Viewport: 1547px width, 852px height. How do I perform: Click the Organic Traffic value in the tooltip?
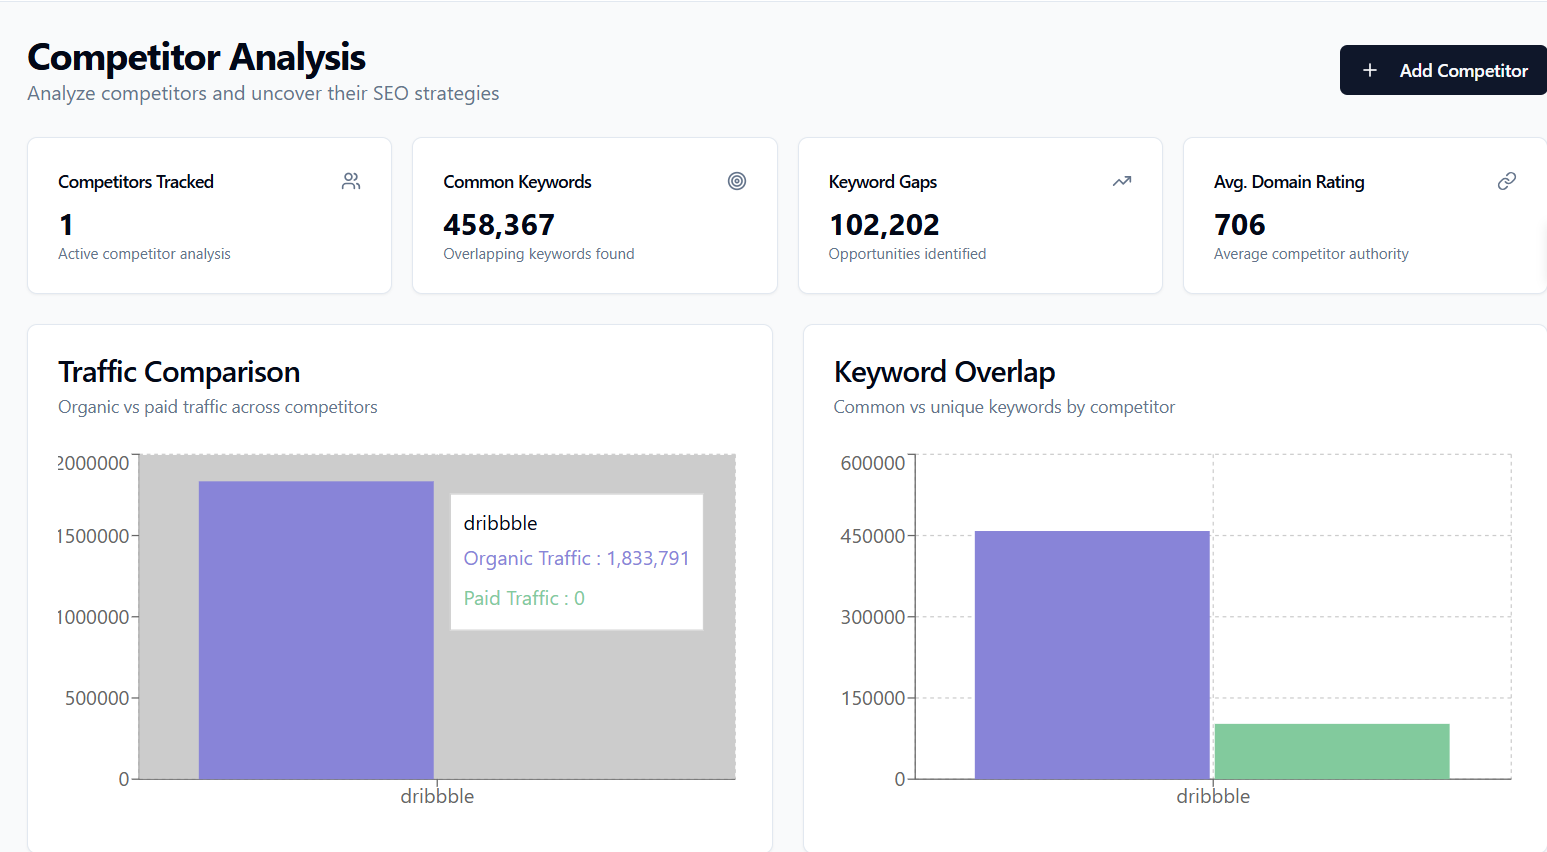tap(576, 558)
